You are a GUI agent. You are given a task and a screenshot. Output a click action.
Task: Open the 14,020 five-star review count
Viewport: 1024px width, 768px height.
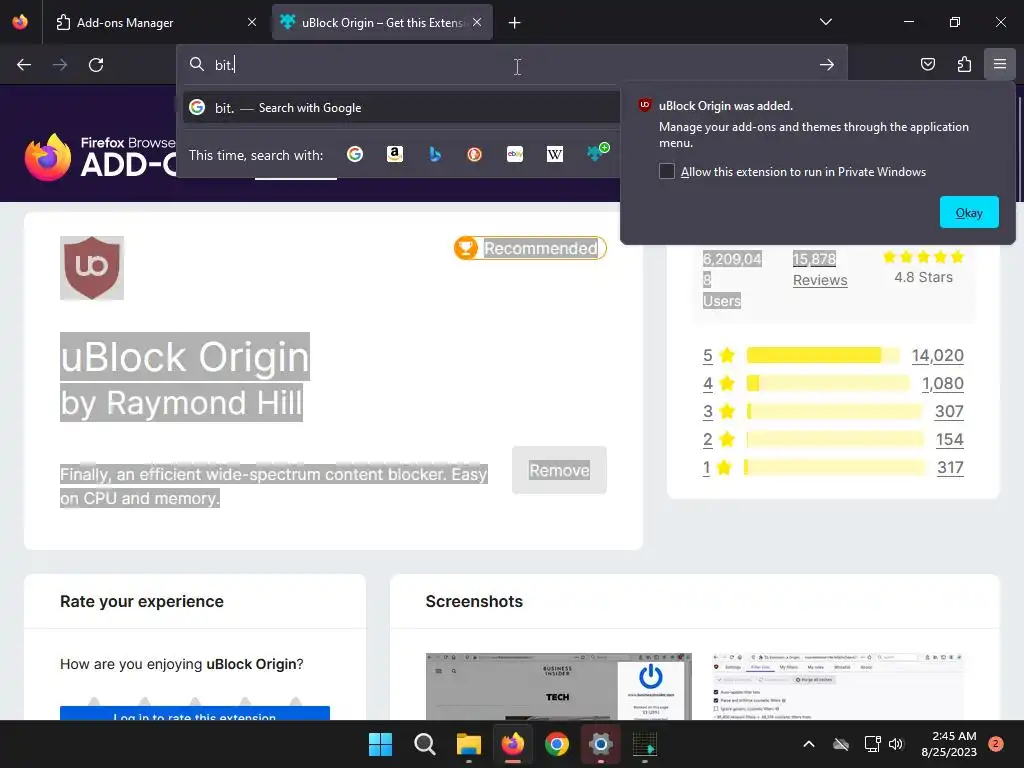click(x=937, y=355)
